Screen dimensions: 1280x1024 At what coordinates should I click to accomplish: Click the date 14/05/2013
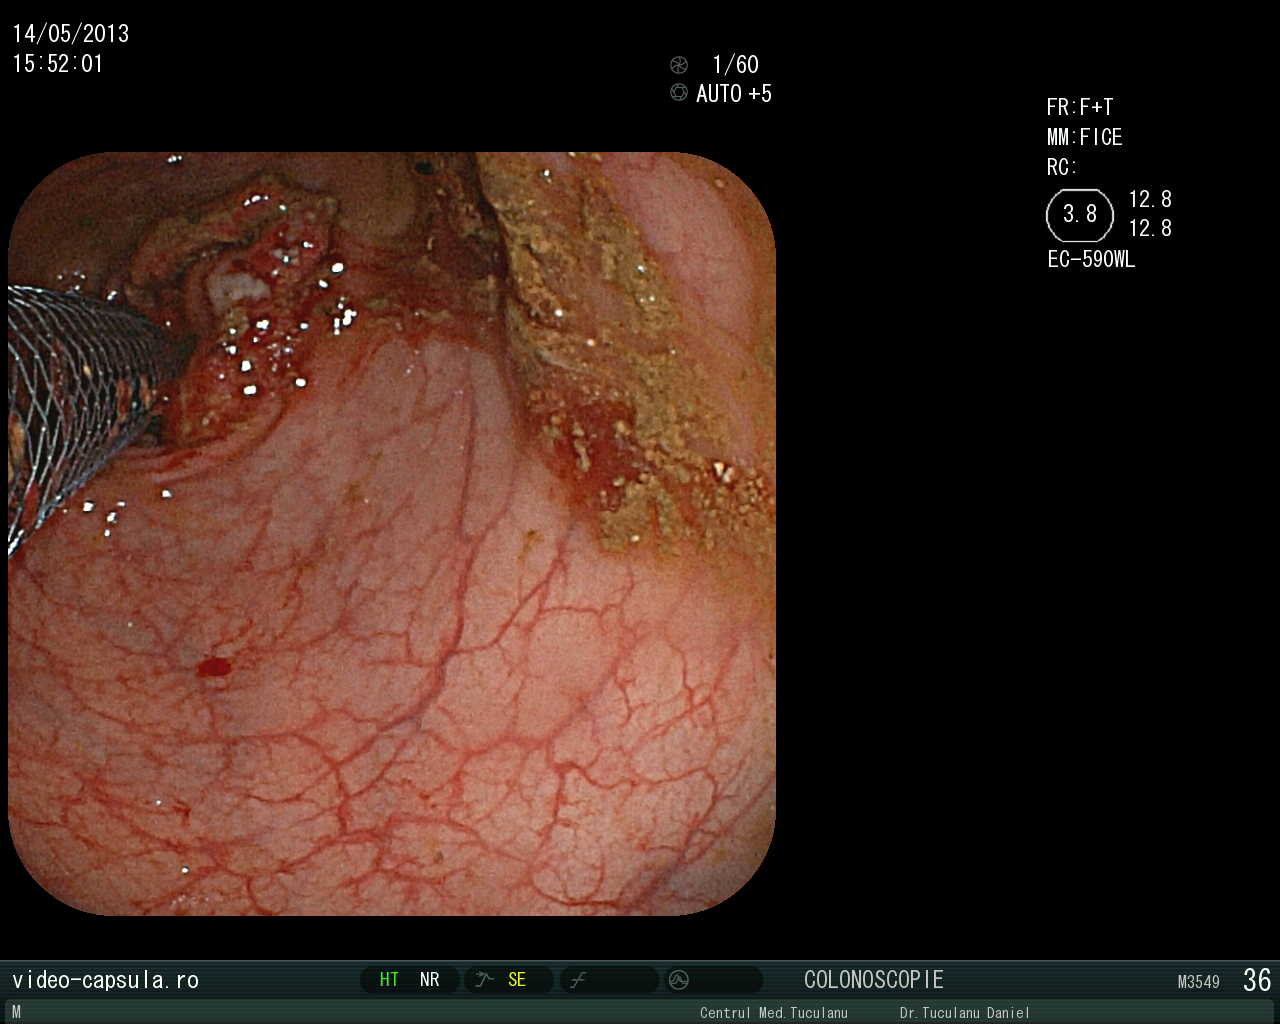[x=71, y=34]
